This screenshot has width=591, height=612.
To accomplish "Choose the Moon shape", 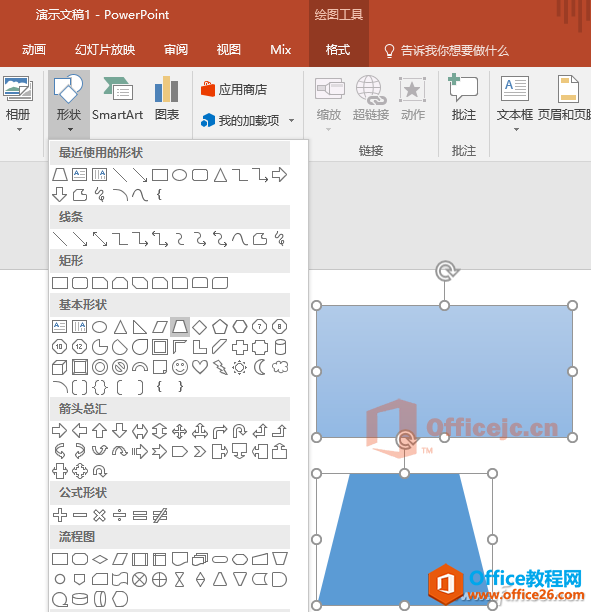I will pyautogui.click(x=260, y=367).
